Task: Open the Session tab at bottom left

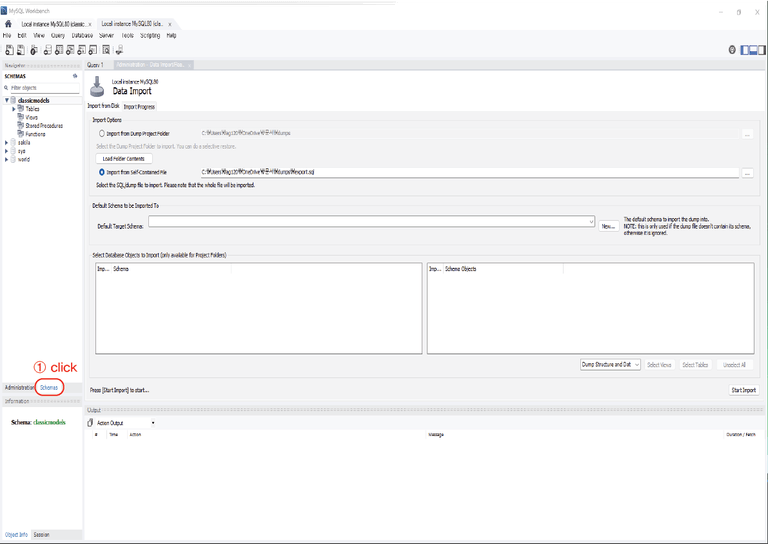Action: click(41, 535)
